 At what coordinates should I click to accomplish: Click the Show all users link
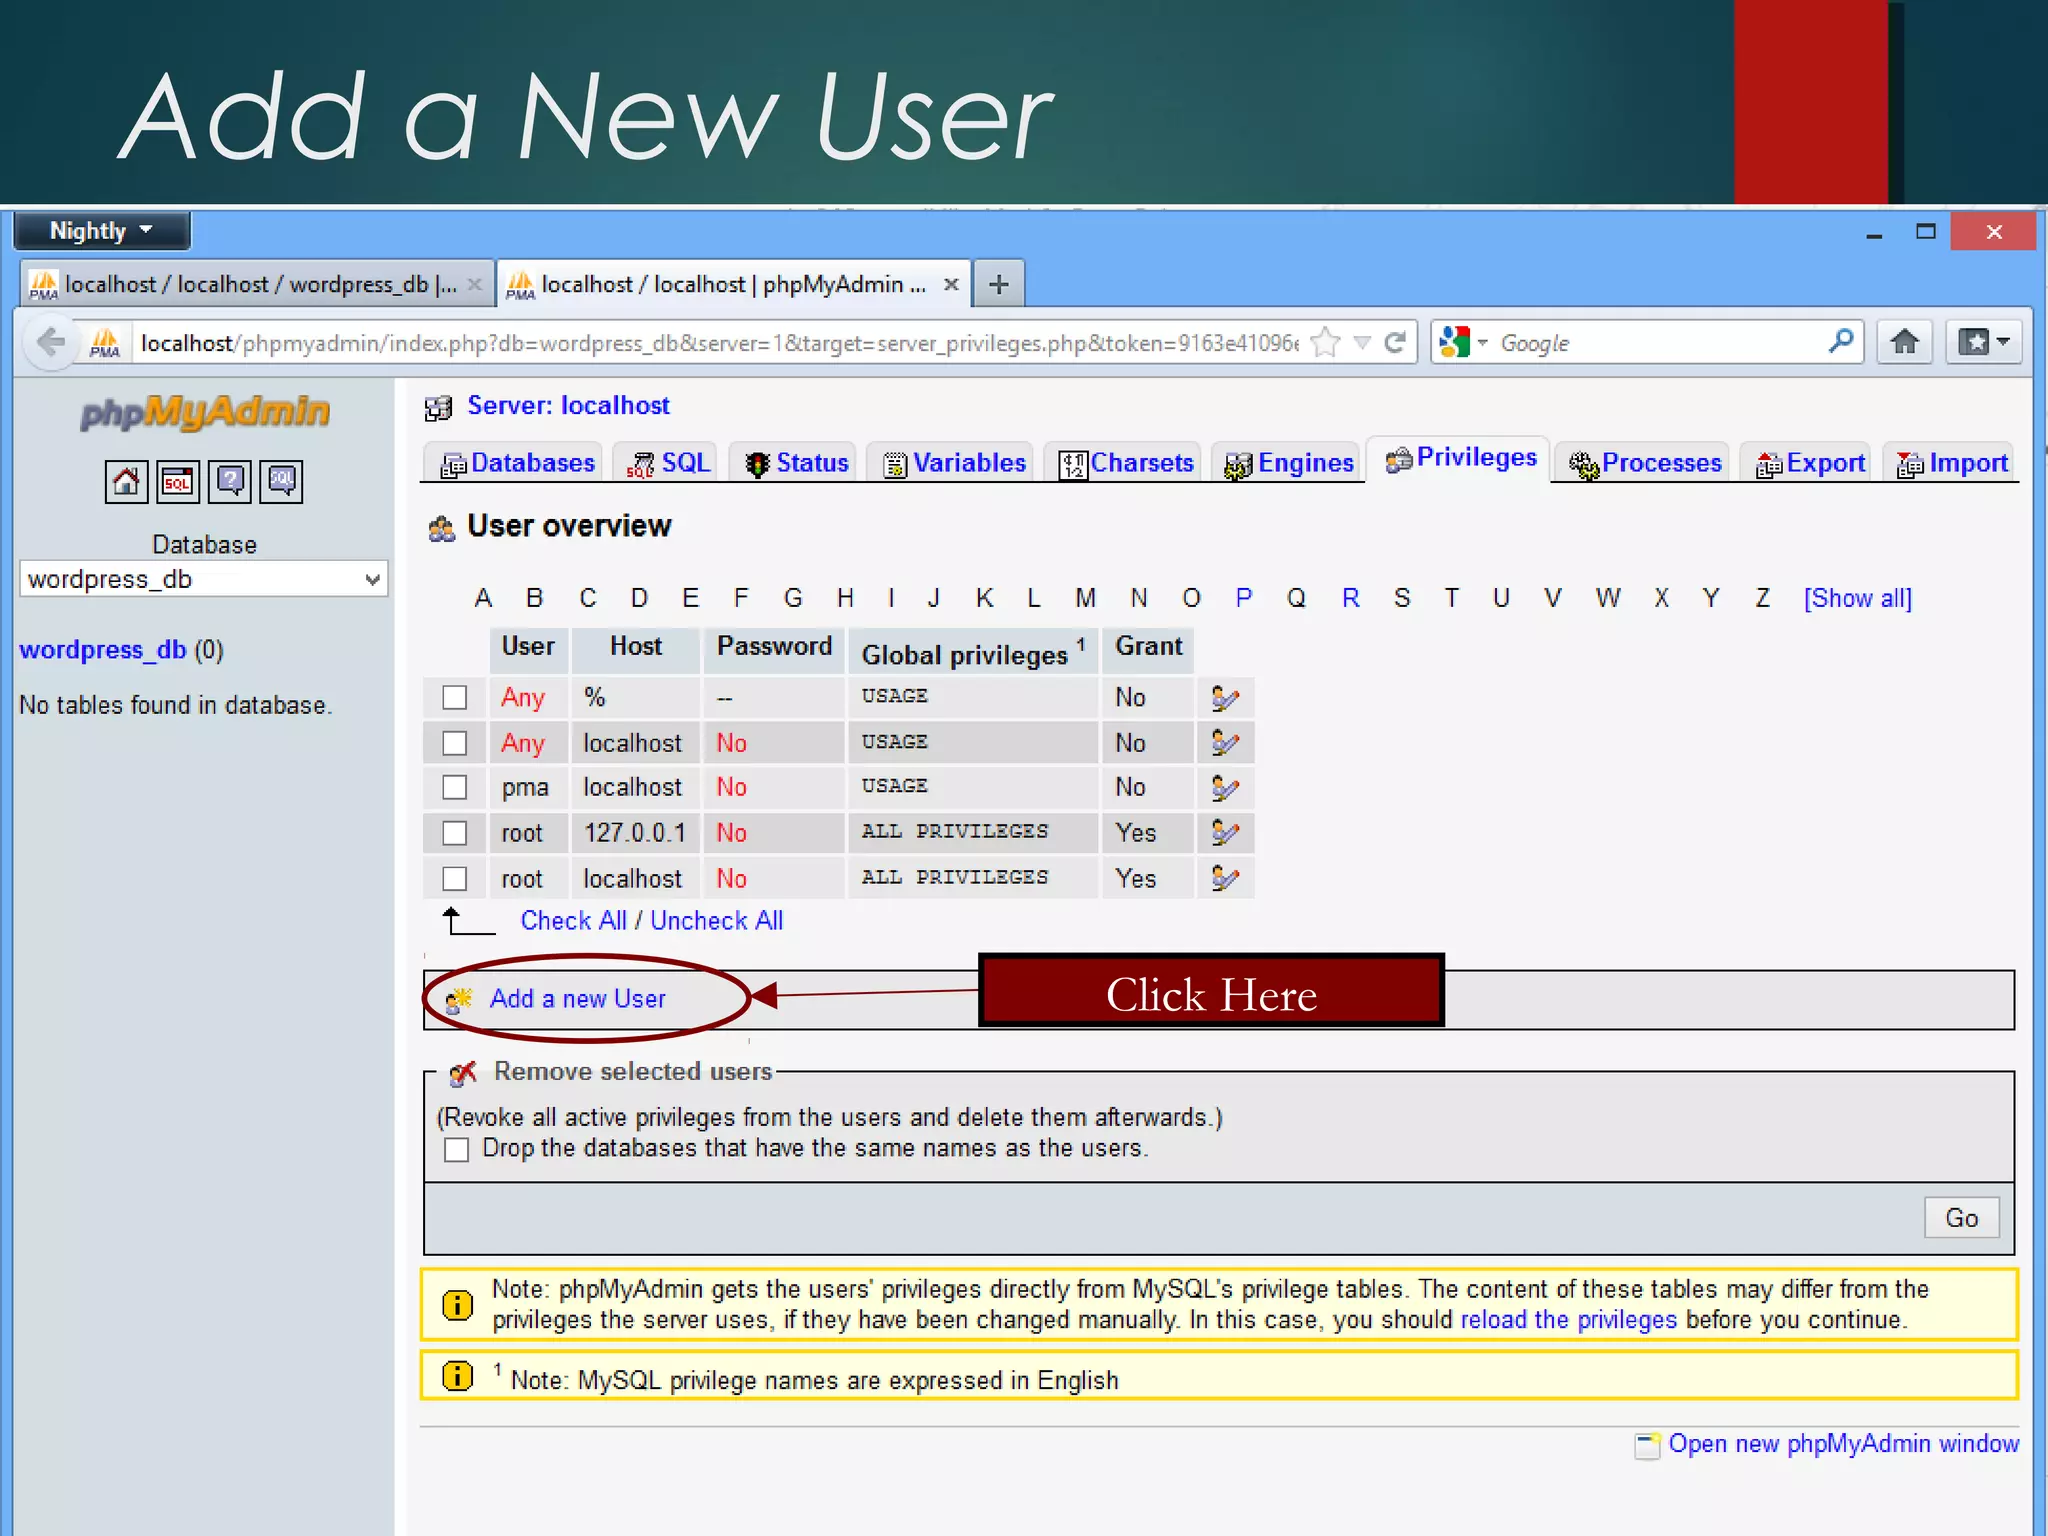point(1858,599)
